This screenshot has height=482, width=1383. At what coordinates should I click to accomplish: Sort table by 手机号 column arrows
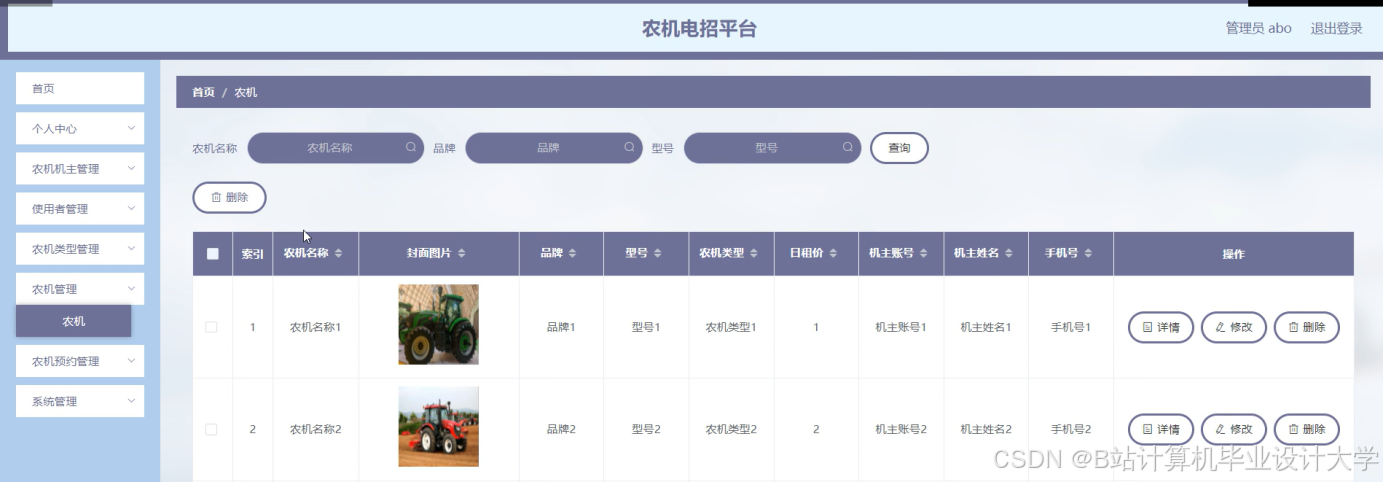[x=1087, y=254]
